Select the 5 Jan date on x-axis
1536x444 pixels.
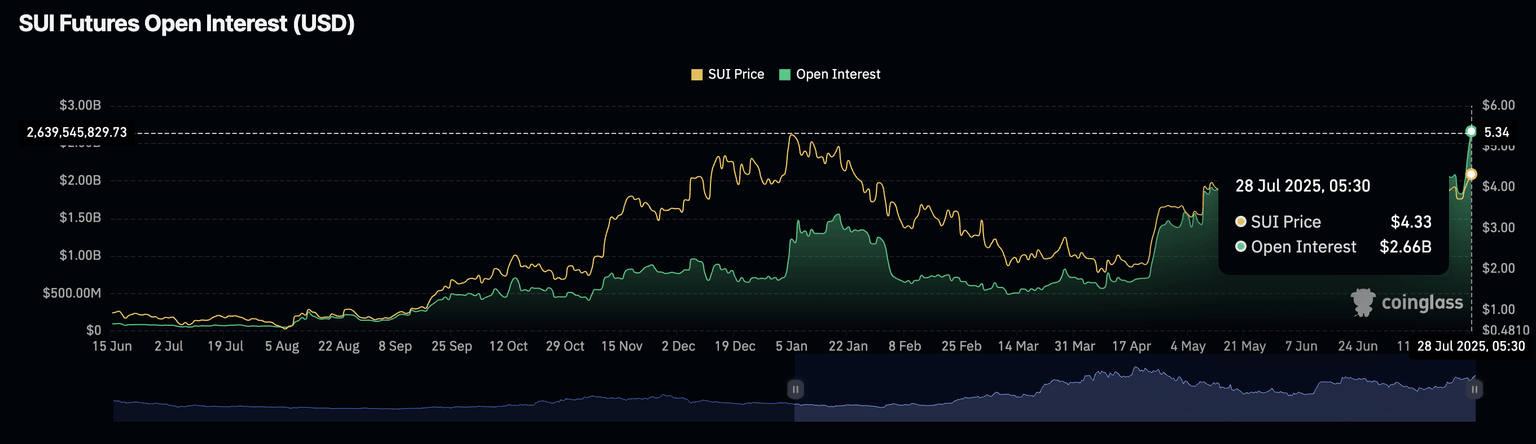[x=793, y=346]
